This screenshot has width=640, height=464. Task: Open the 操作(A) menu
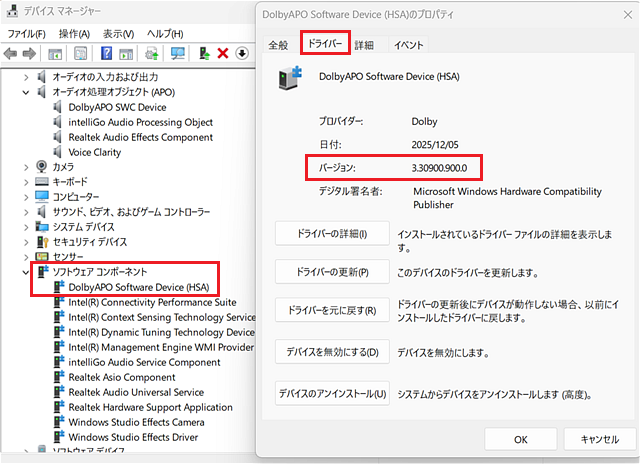tap(74, 33)
